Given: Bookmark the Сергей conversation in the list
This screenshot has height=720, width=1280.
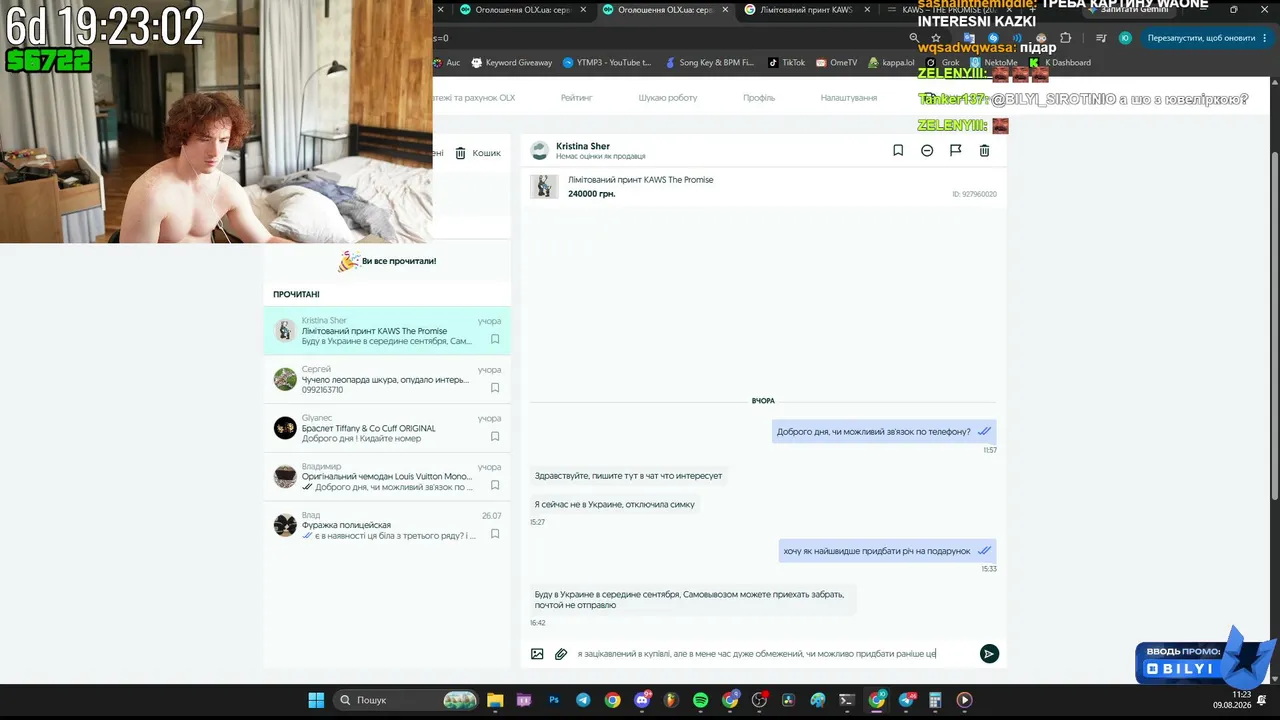Looking at the screenshot, I should (495, 388).
